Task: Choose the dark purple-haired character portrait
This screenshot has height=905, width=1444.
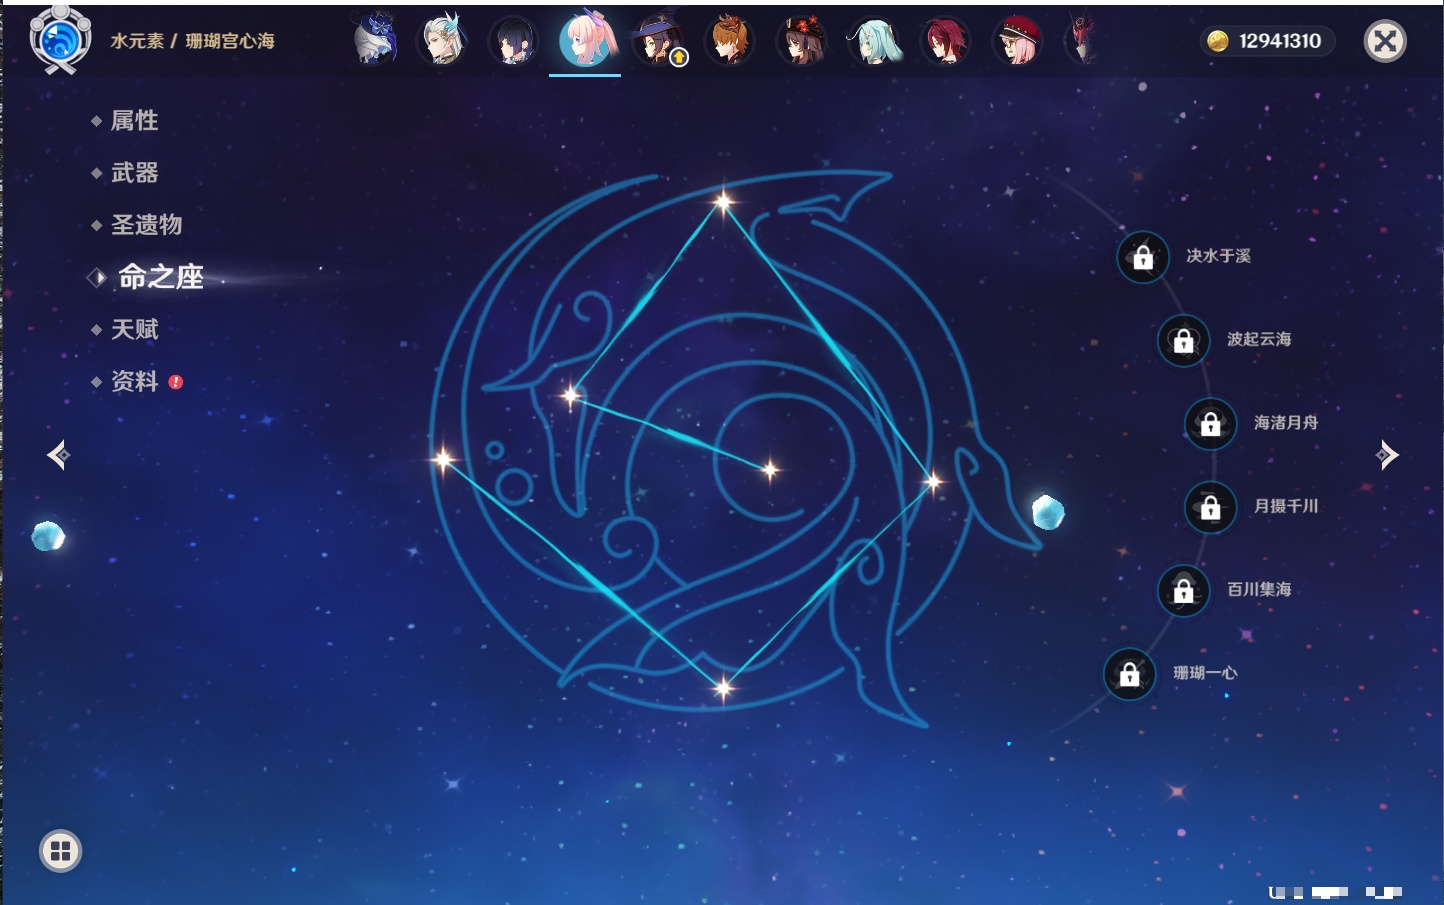Action: pos(514,41)
